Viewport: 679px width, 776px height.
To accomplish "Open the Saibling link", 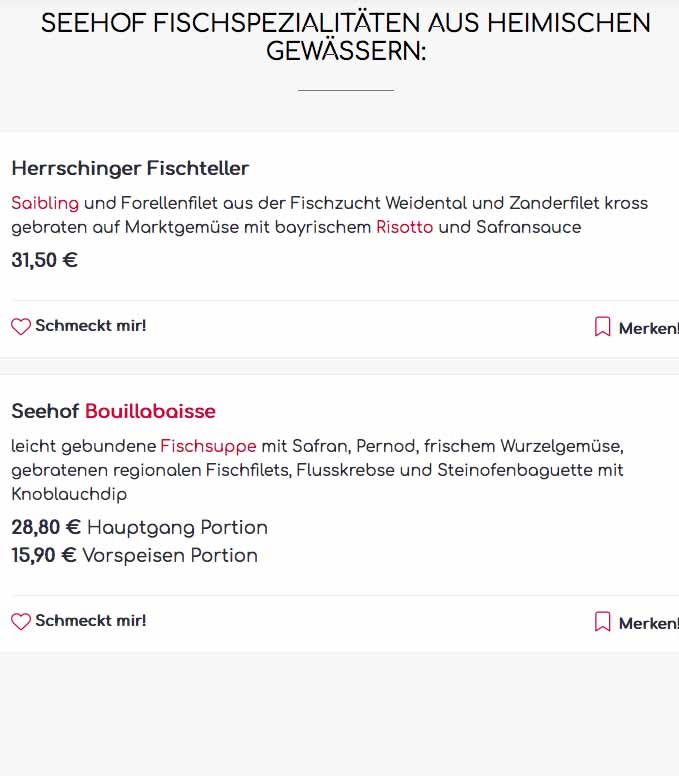I will point(45,203).
